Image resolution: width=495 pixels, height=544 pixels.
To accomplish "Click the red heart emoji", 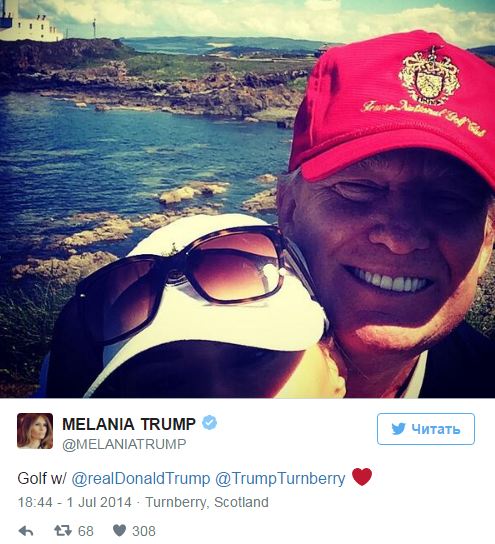I will coord(362,477).
